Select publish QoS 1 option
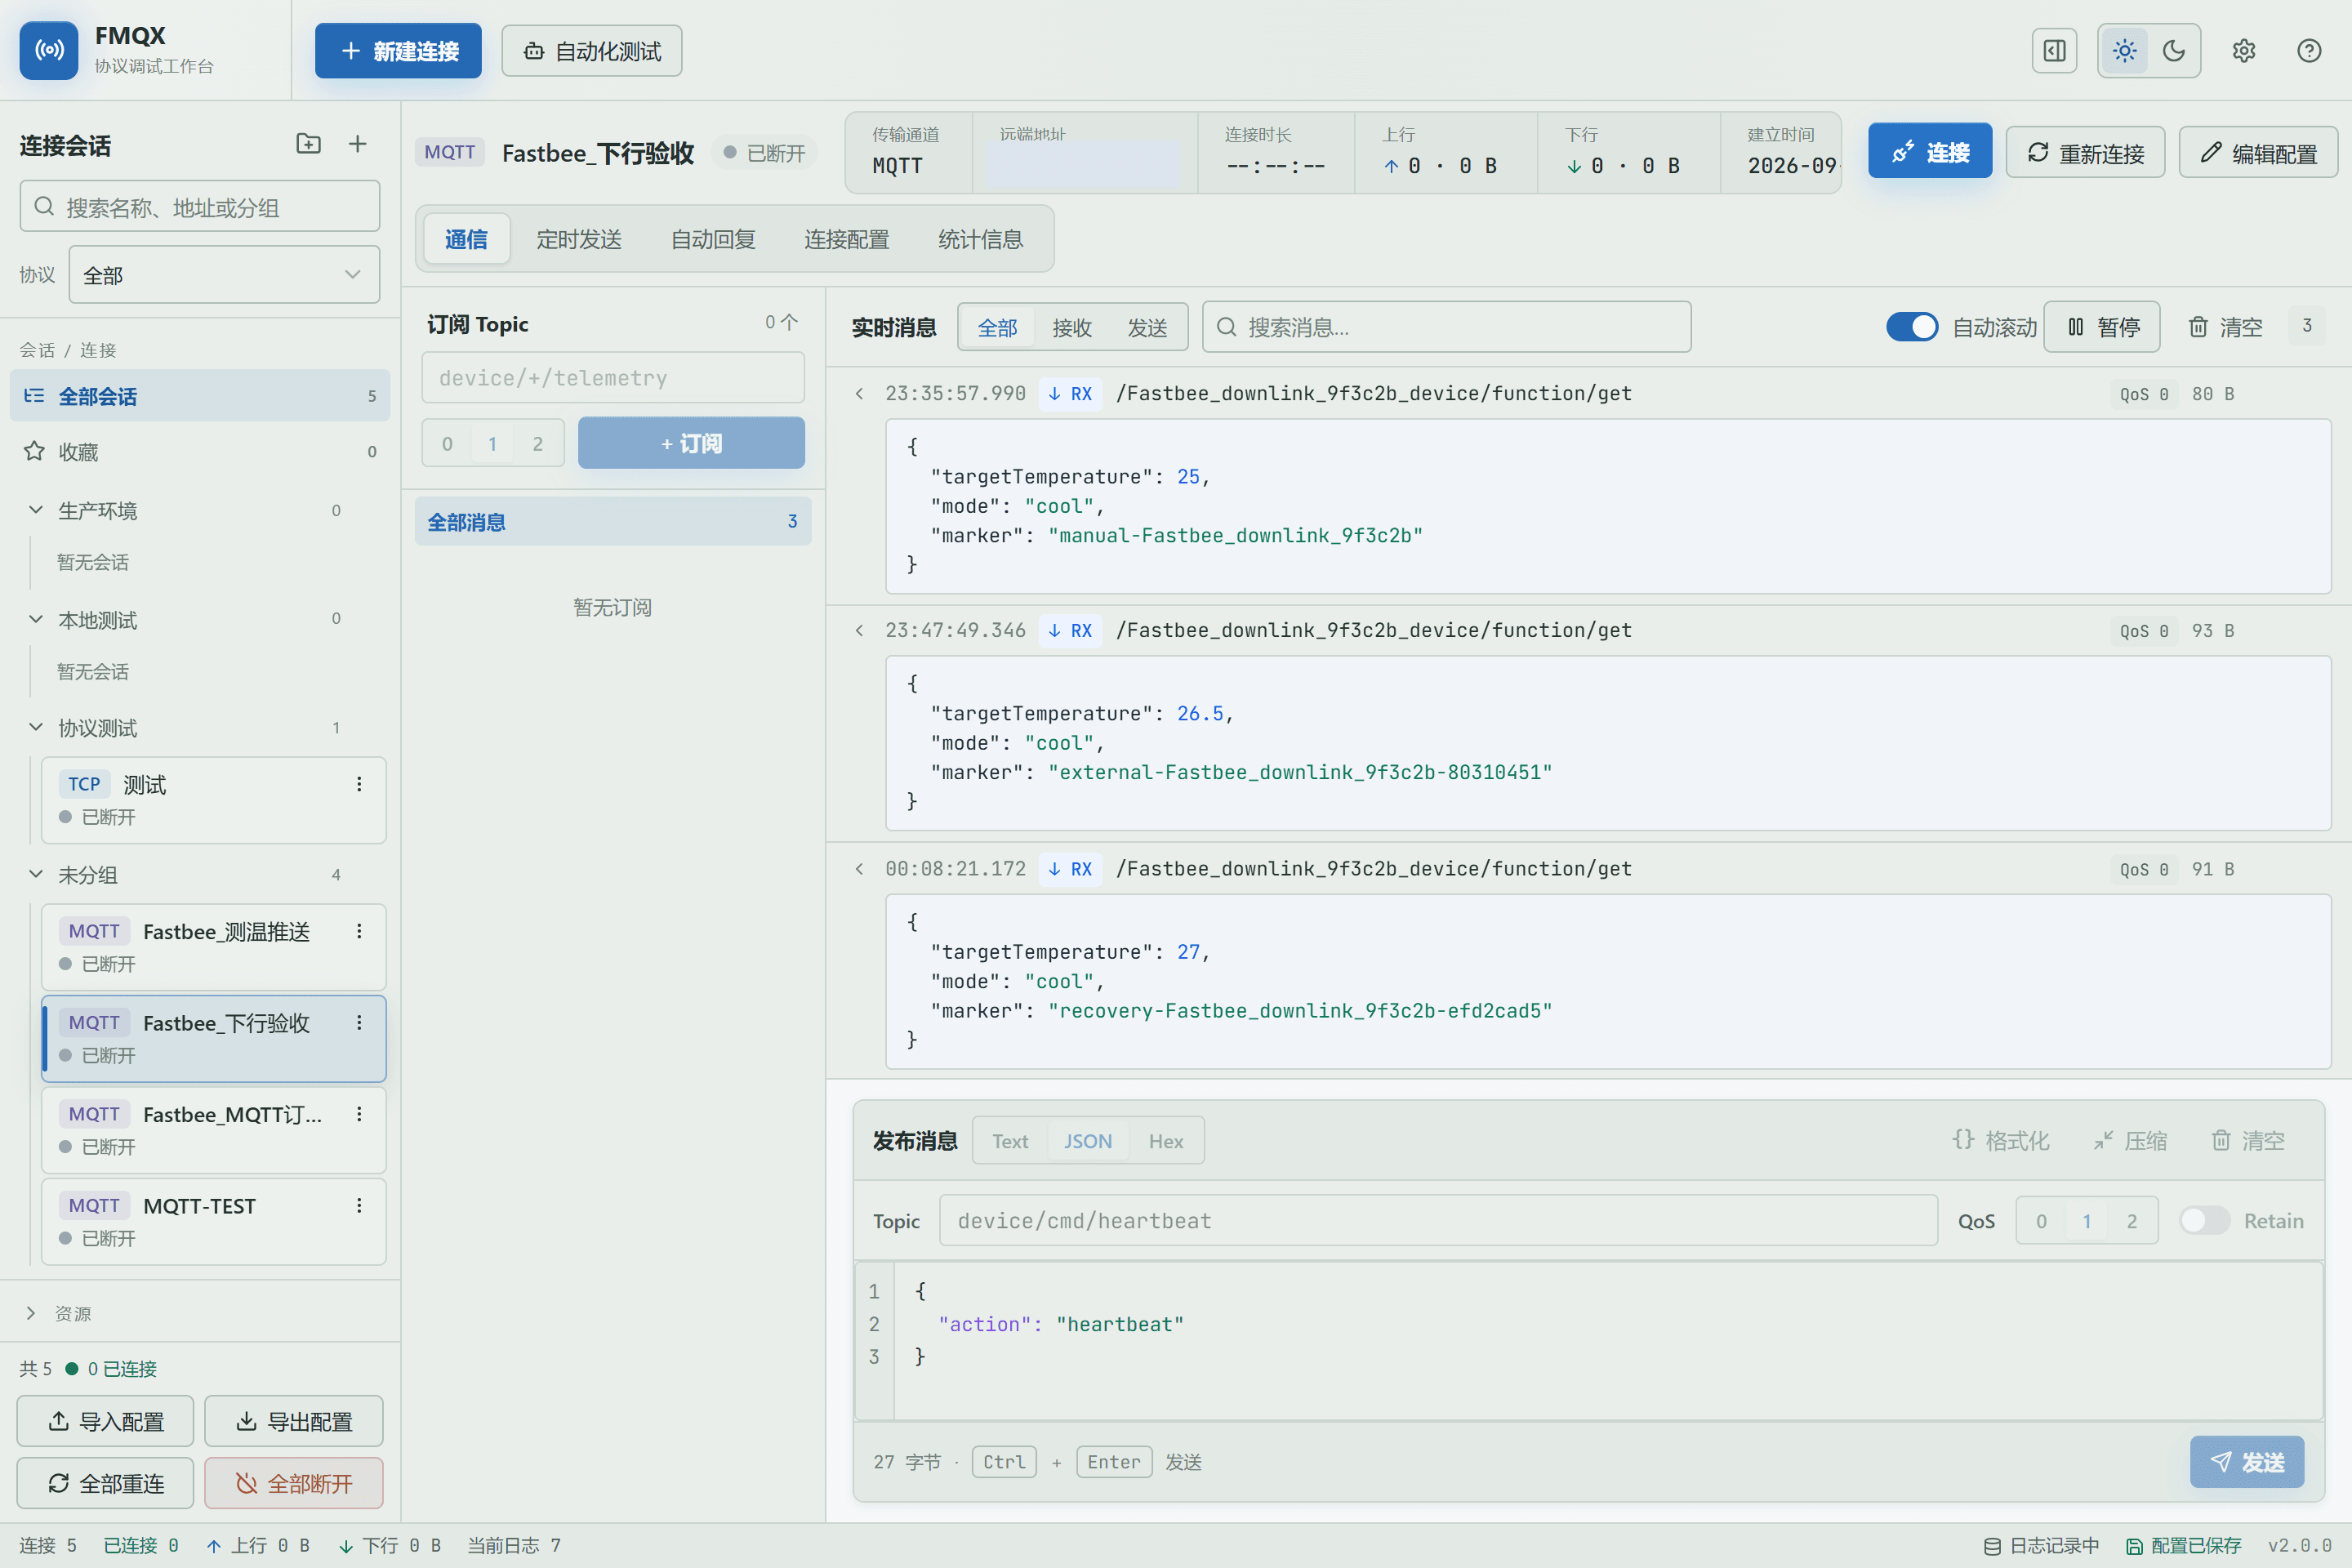This screenshot has height=1568, width=2352. click(x=2087, y=1220)
